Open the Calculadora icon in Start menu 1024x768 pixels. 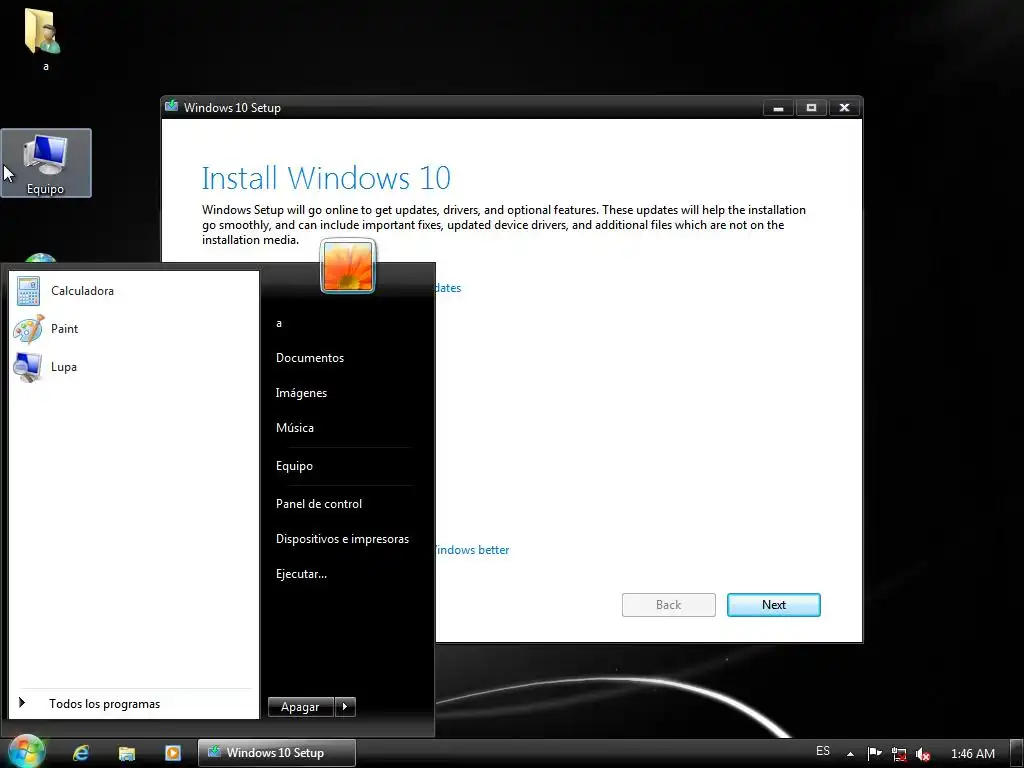(28, 291)
